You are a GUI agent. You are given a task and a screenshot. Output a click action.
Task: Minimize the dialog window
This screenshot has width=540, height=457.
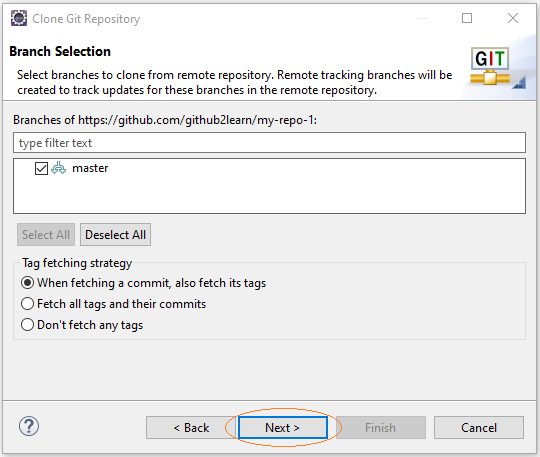coord(422,18)
